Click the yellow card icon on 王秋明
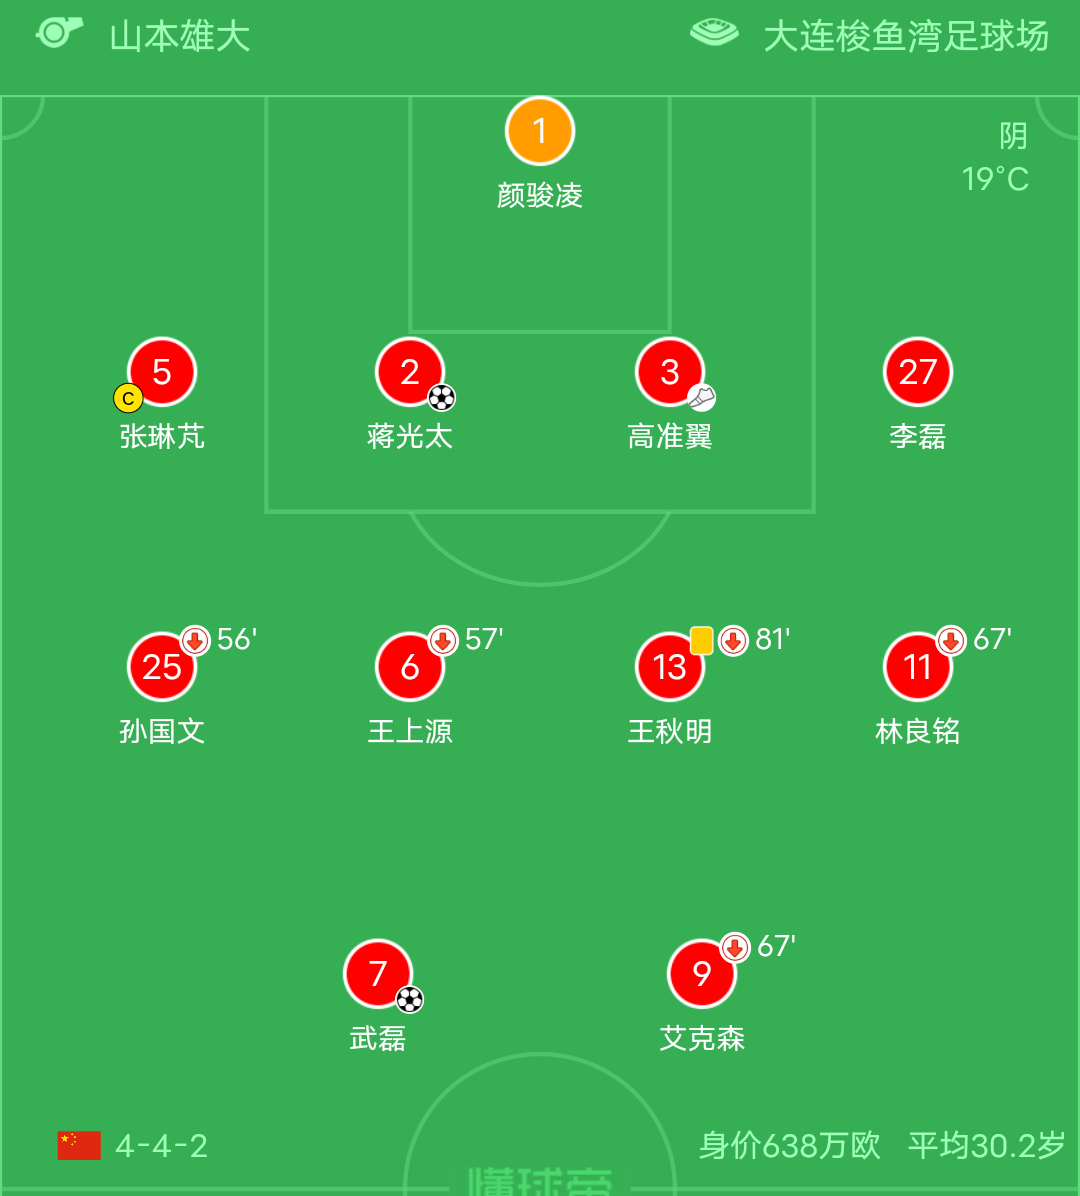The height and width of the screenshot is (1196, 1080). (702, 640)
